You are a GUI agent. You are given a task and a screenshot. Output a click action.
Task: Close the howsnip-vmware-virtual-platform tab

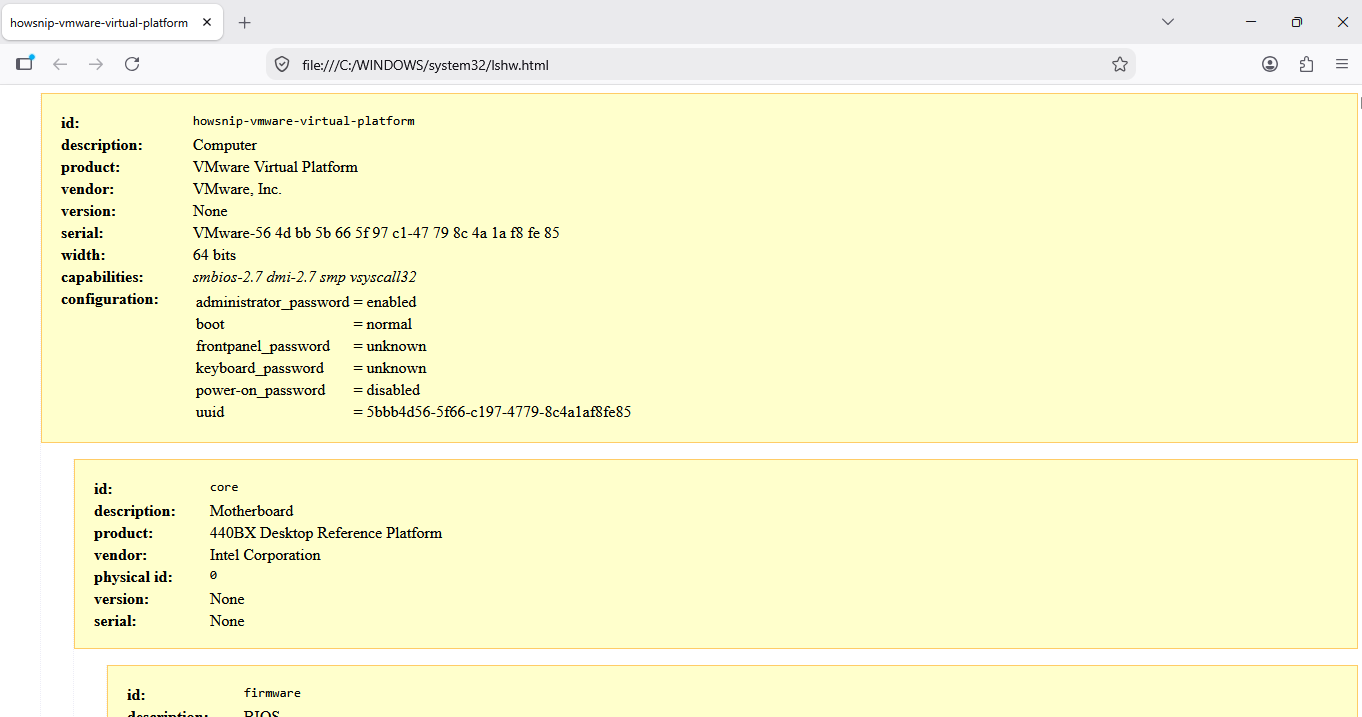pos(208,22)
